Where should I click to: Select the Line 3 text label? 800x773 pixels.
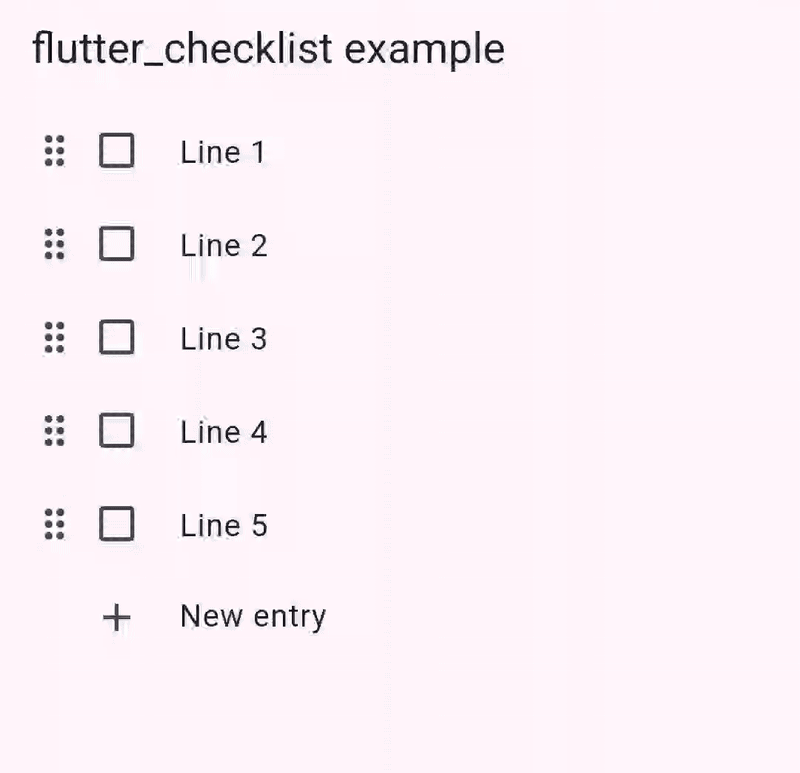[223, 338]
